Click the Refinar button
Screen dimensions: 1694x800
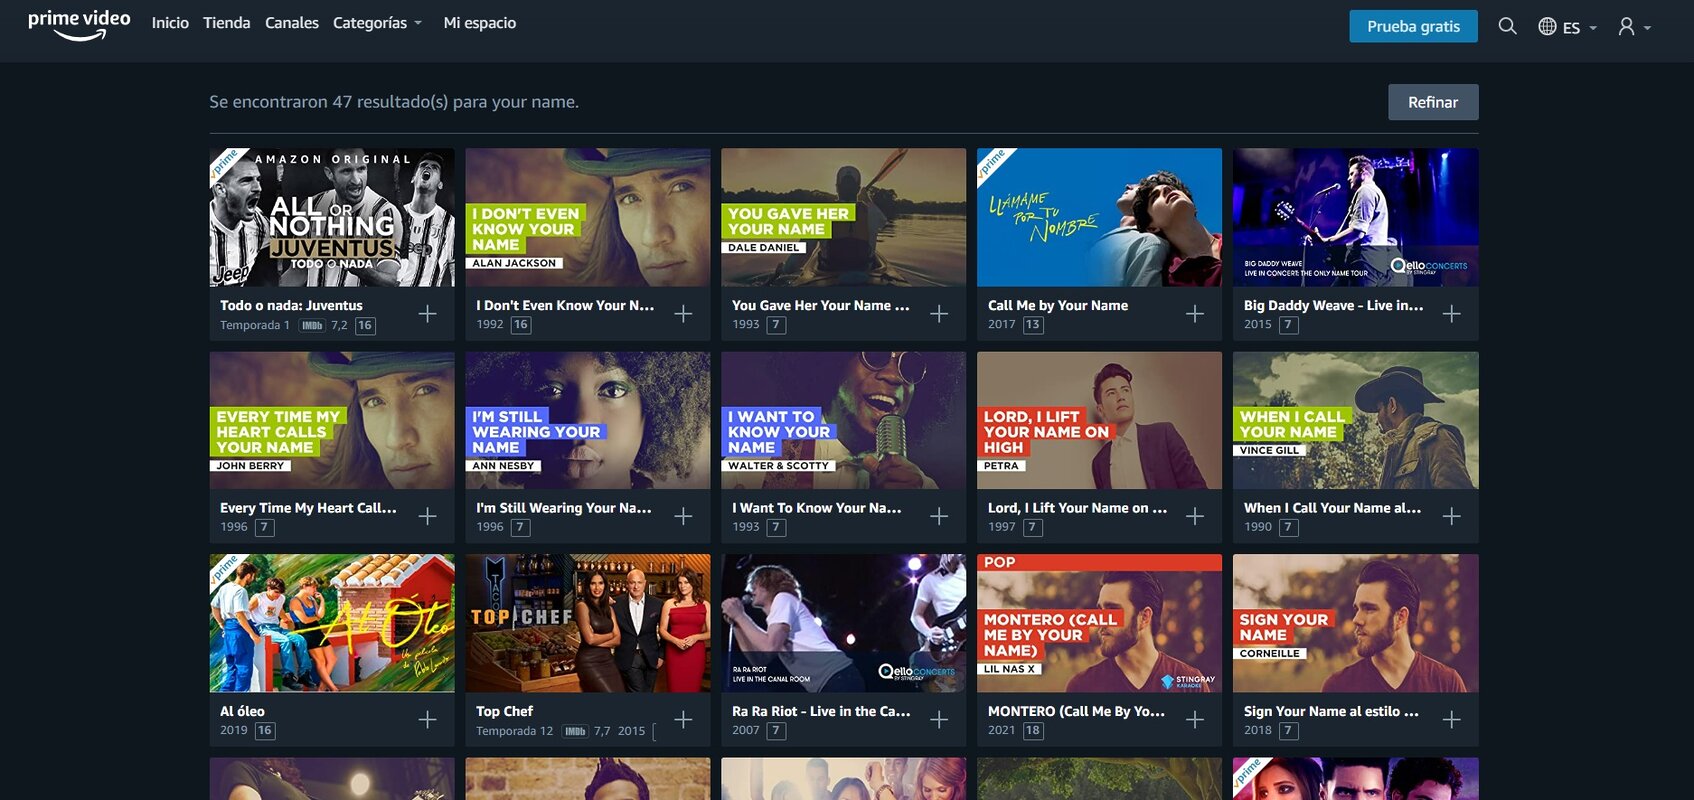click(x=1433, y=102)
